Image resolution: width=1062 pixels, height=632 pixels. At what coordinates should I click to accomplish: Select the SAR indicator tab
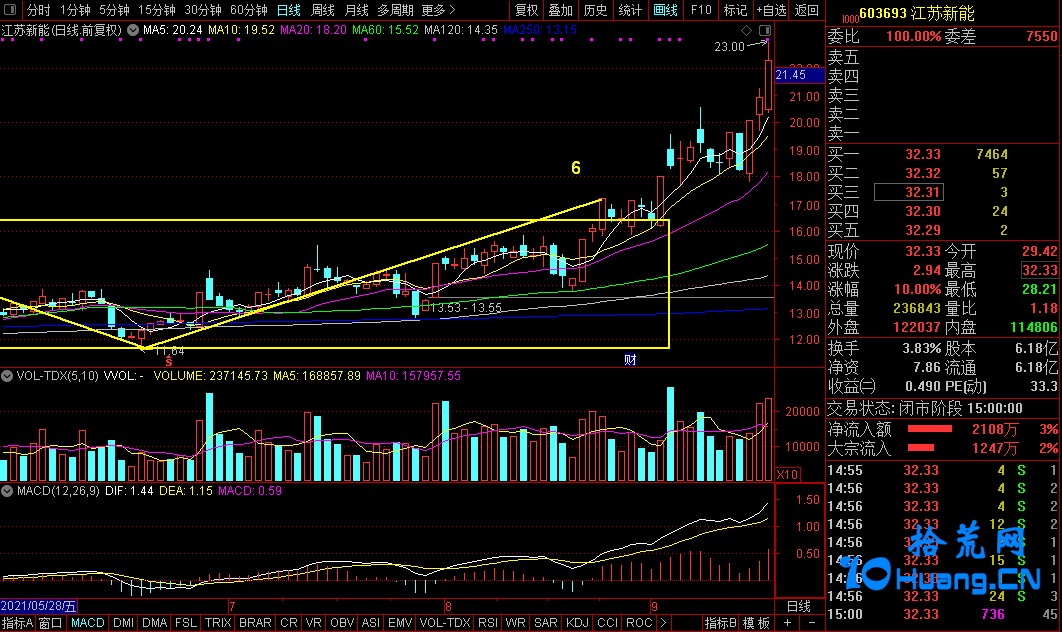point(545,623)
